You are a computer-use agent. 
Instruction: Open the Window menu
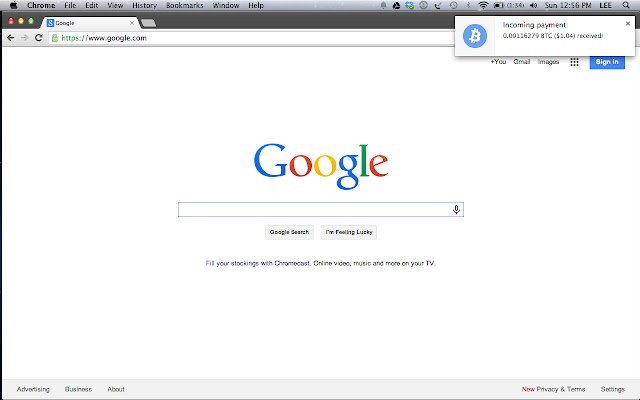click(x=226, y=5)
